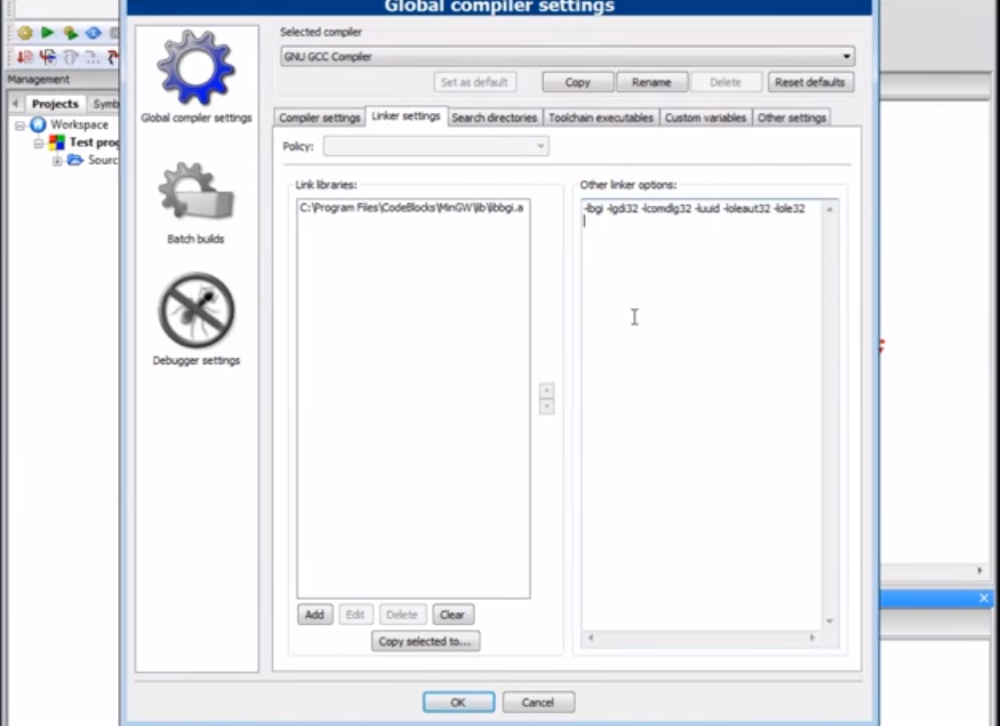Click the Copy selected to button
This screenshot has width=1000, height=726.
(x=425, y=642)
